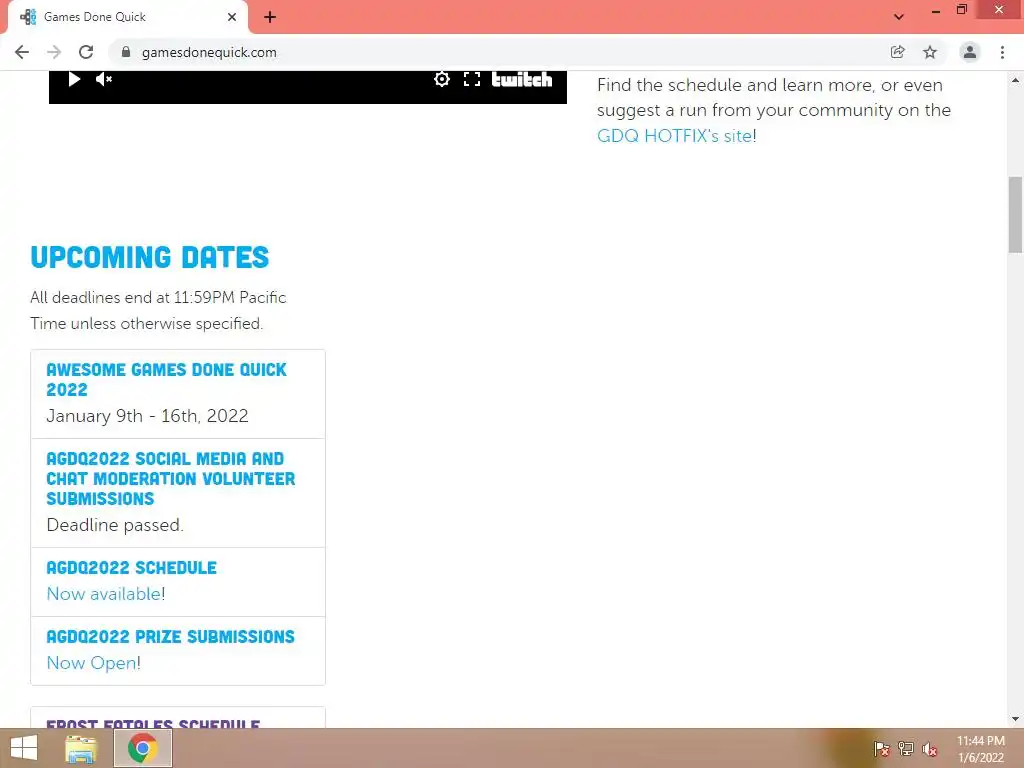
Task: Go forward to the next page
Action: point(54,52)
